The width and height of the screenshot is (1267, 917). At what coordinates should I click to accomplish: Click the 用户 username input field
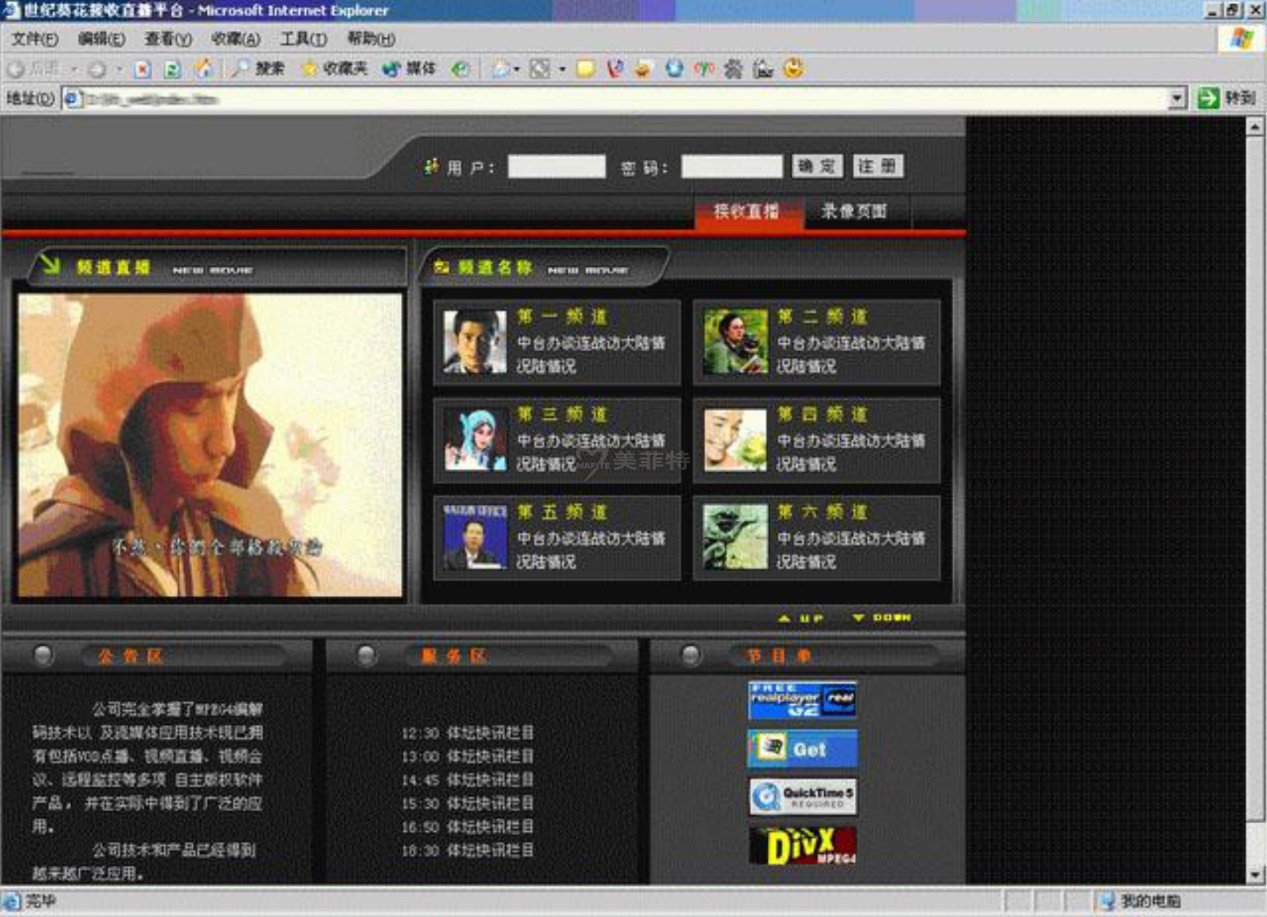(x=556, y=167)
